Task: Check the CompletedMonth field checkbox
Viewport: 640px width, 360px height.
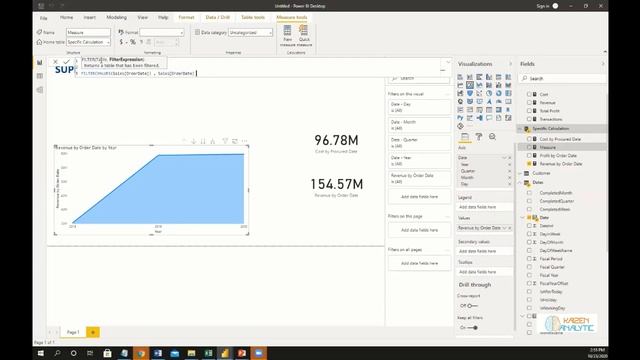Action: [529, 193]
